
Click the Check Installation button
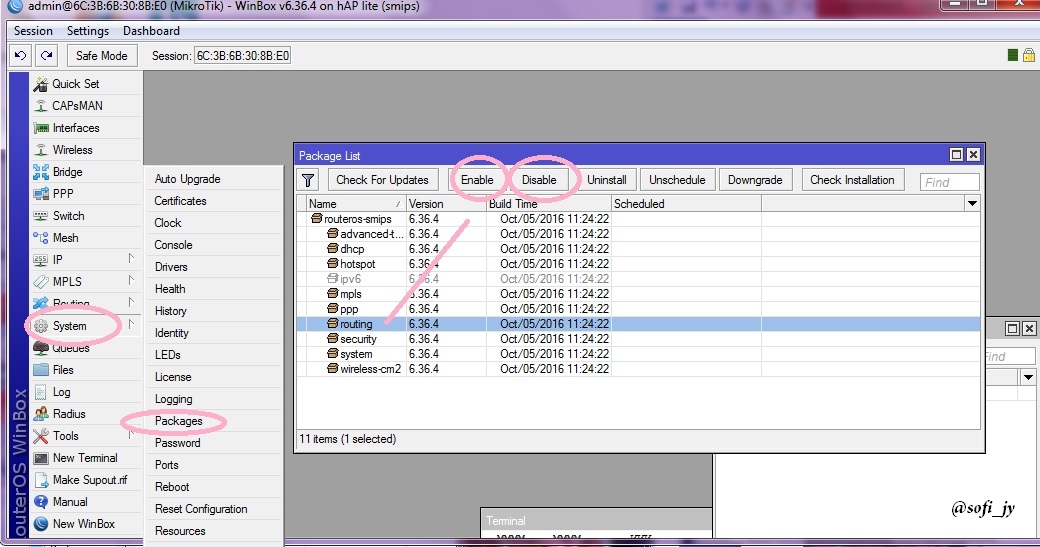click(852, 180)
